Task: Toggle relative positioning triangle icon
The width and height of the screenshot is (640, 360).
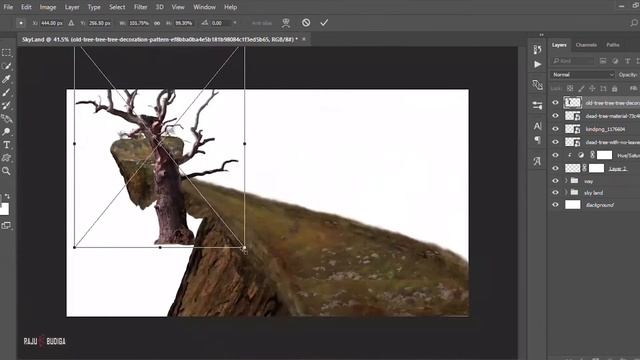Action: coord(71,23)
